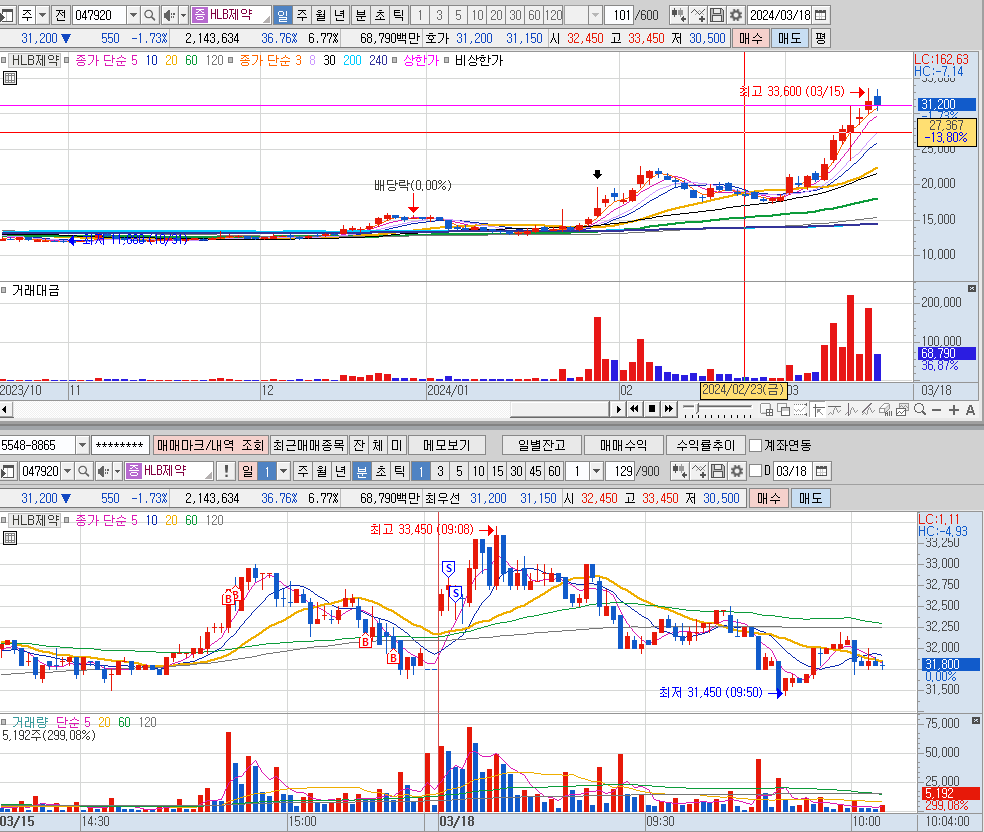Switch bottom chart to 초 seconds

pos(381,471)
